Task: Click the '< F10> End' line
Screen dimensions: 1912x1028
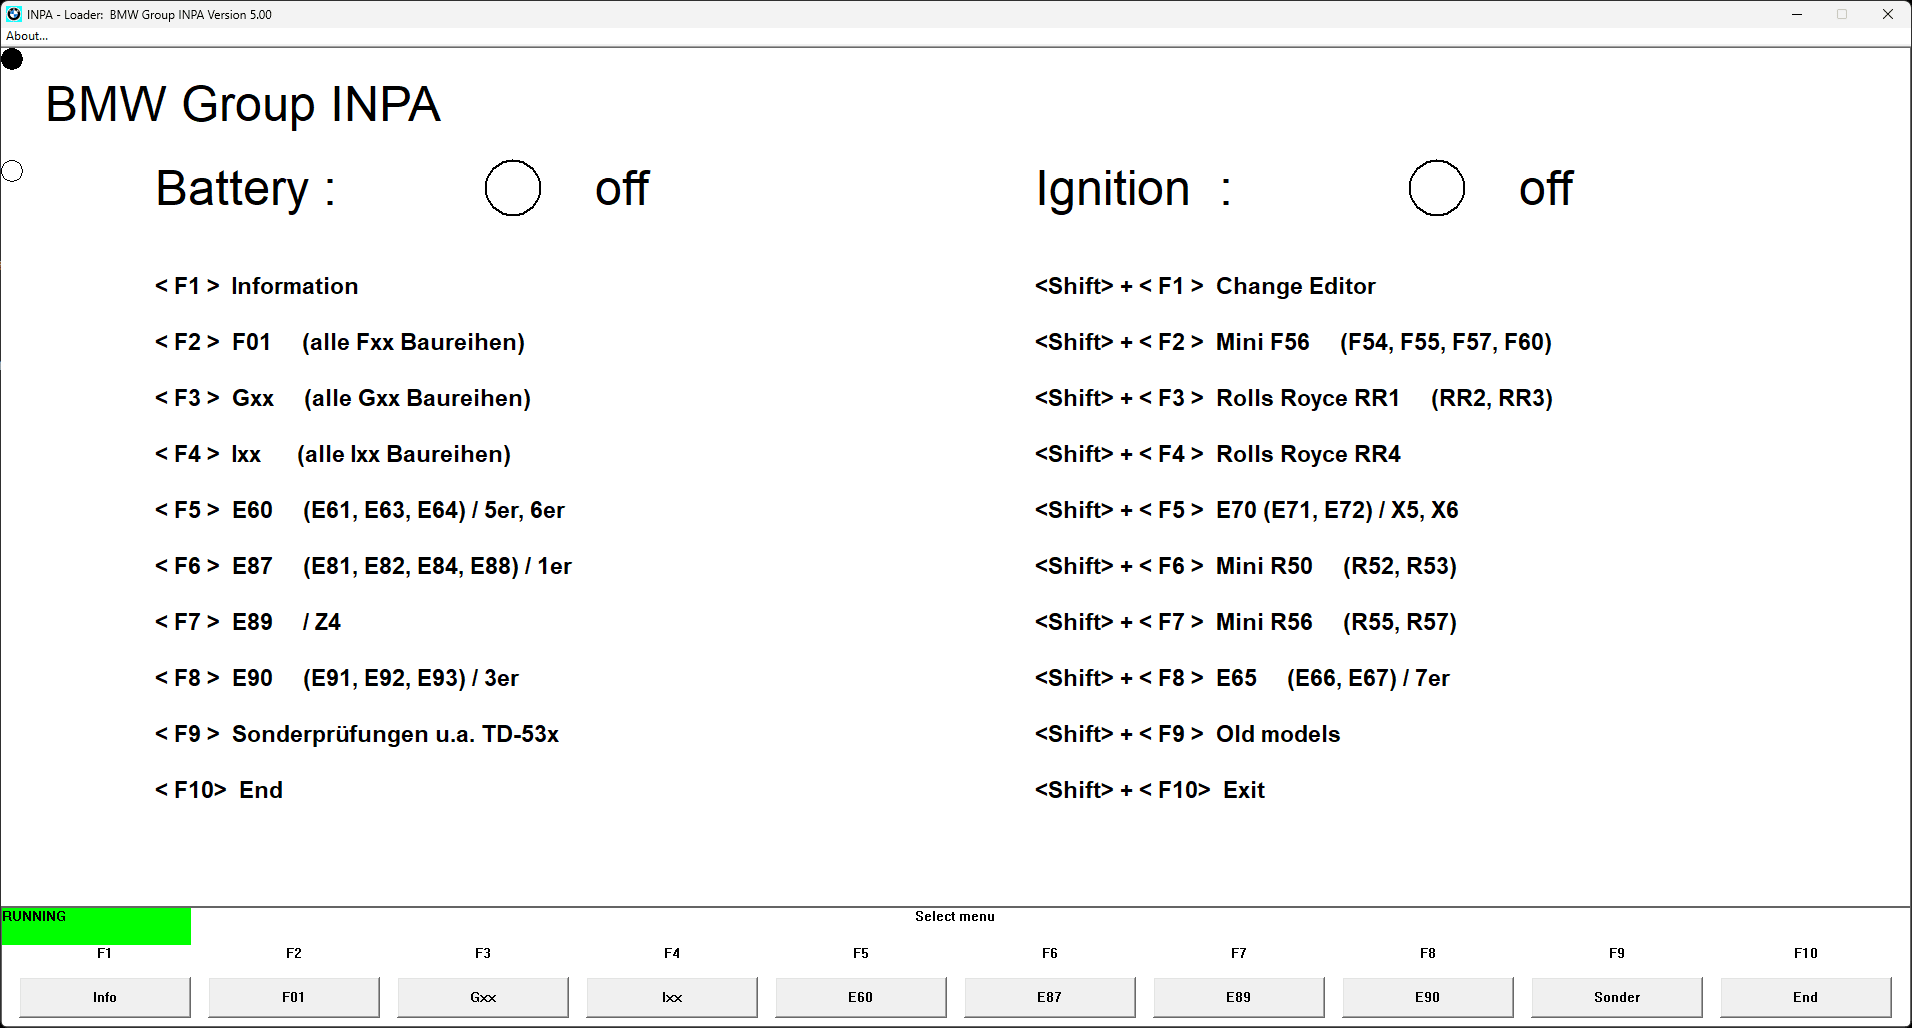Action: [x=219, y=790]
